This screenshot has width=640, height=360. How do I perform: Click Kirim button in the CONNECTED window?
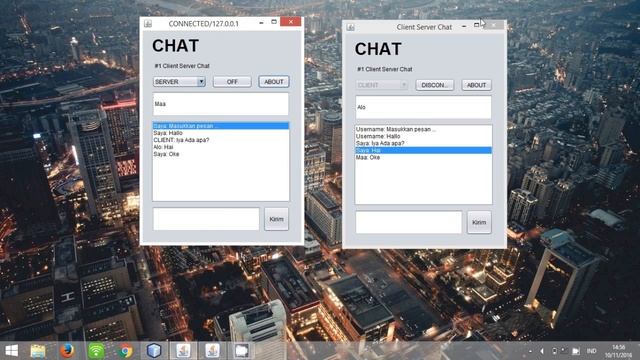[276, 219]
